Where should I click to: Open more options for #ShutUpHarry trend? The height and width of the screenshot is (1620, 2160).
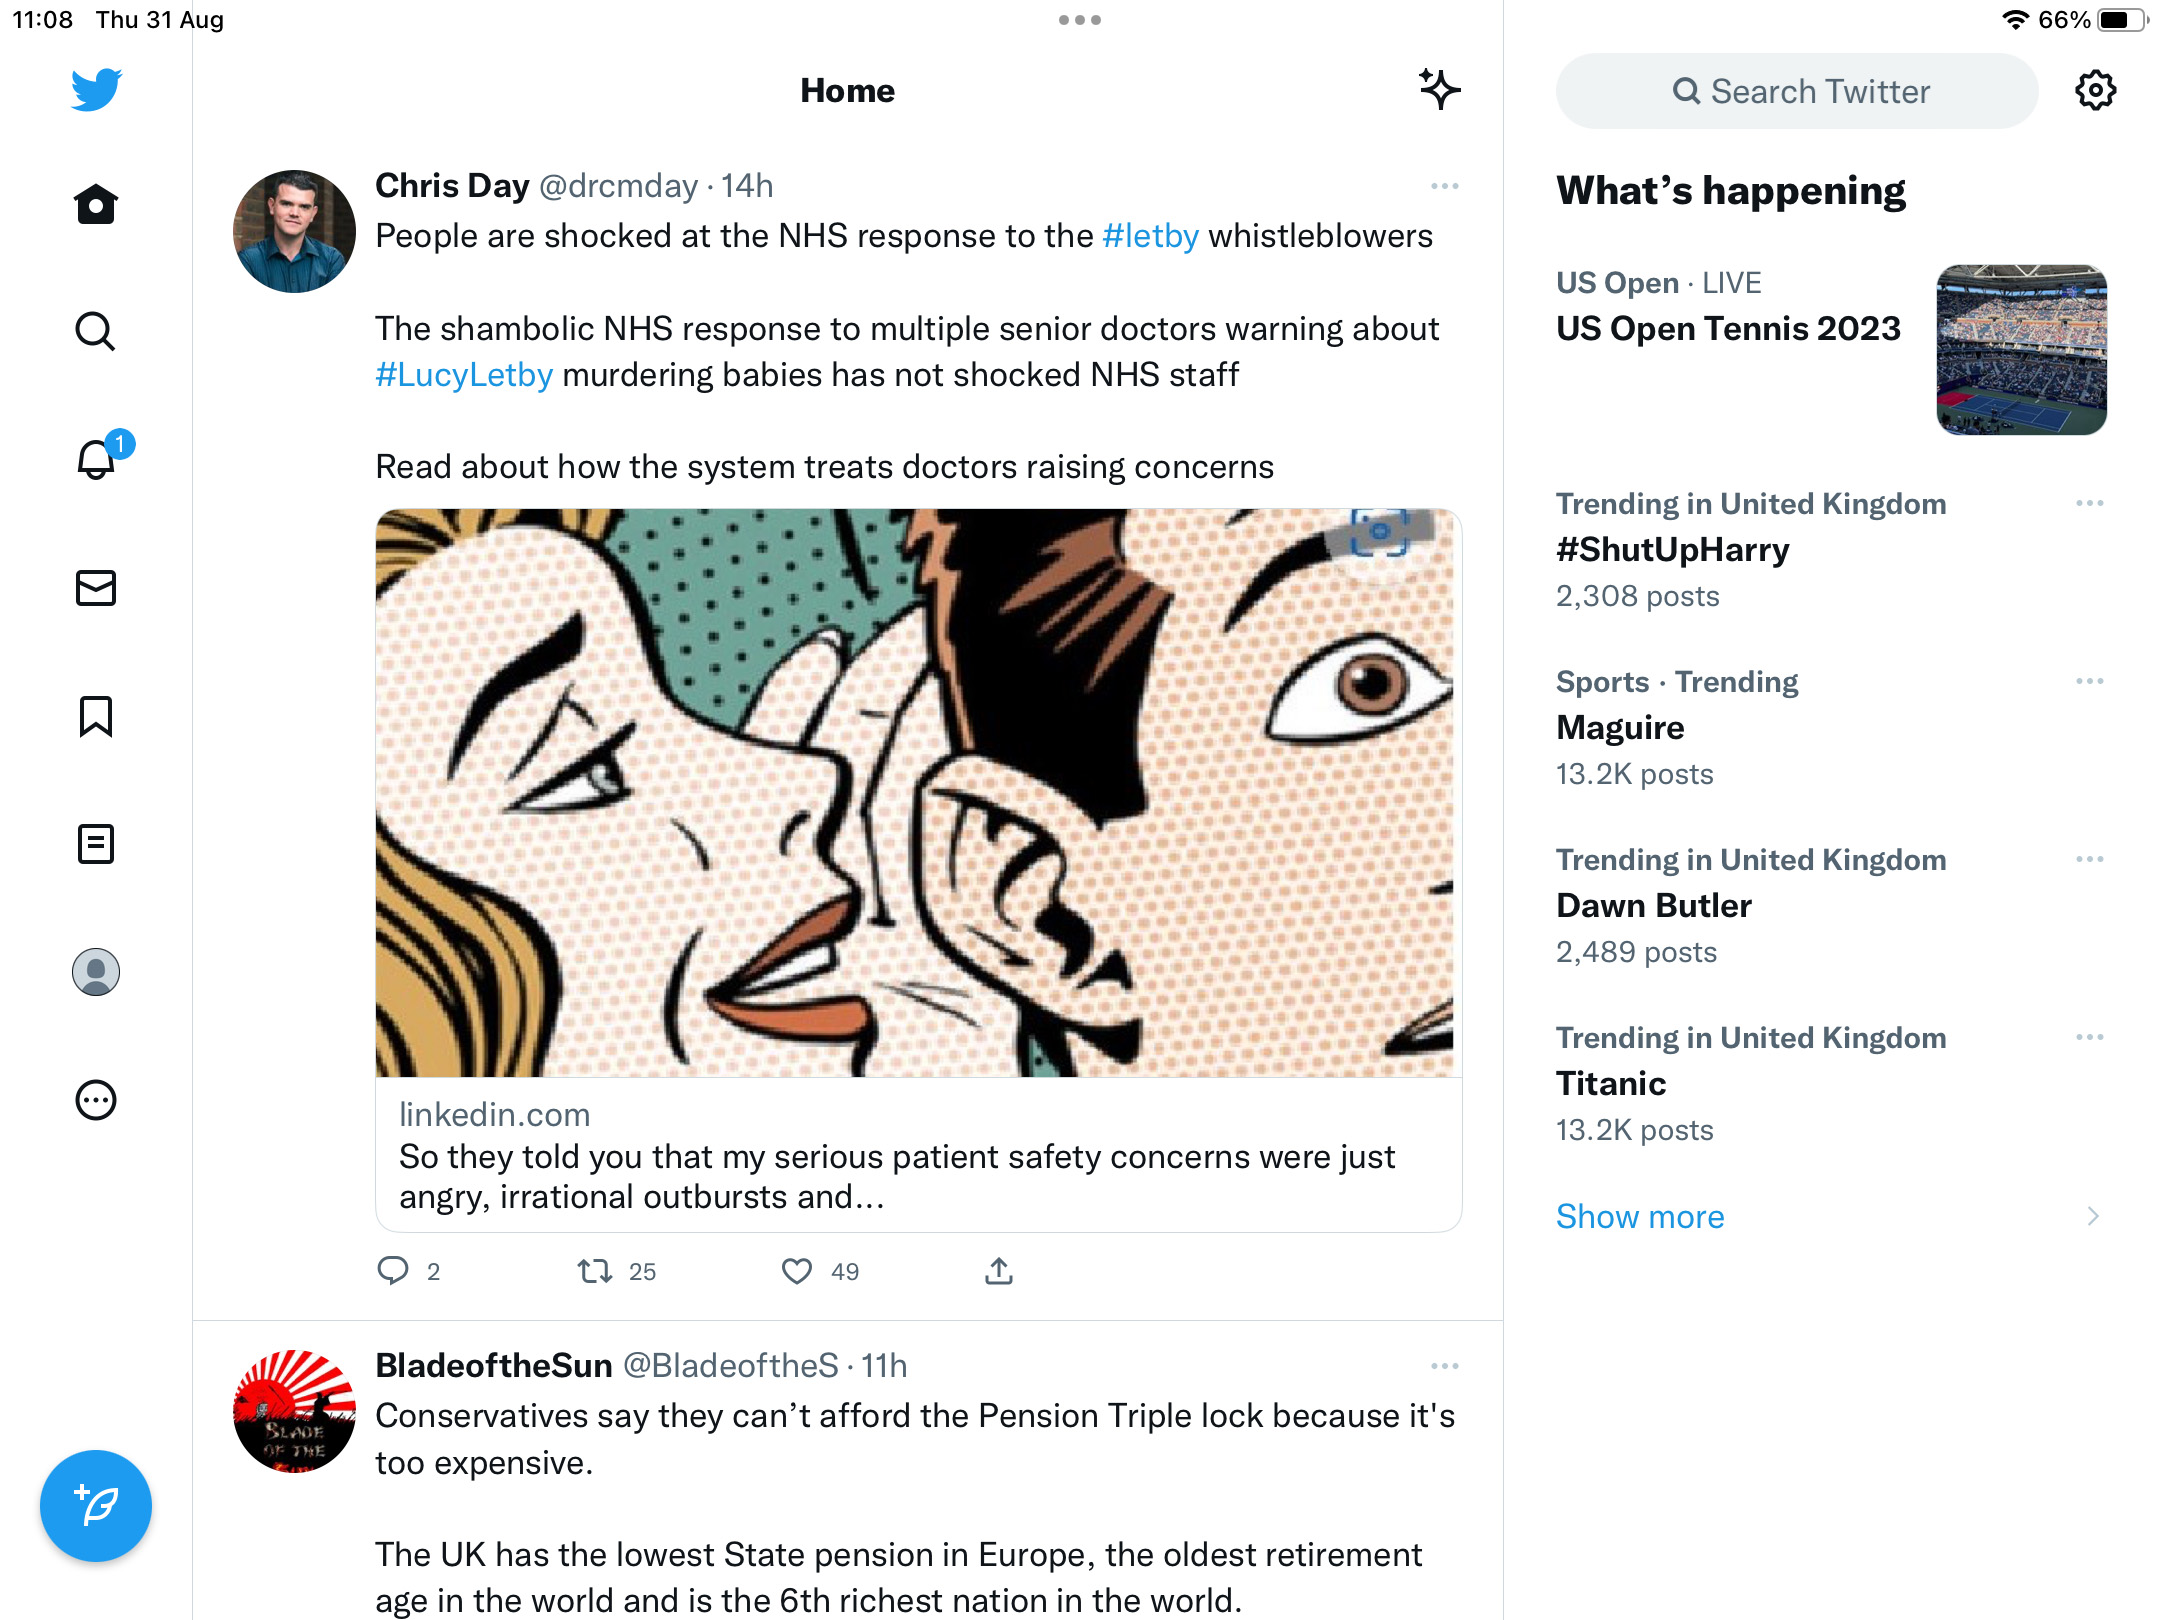(2089, 503)
